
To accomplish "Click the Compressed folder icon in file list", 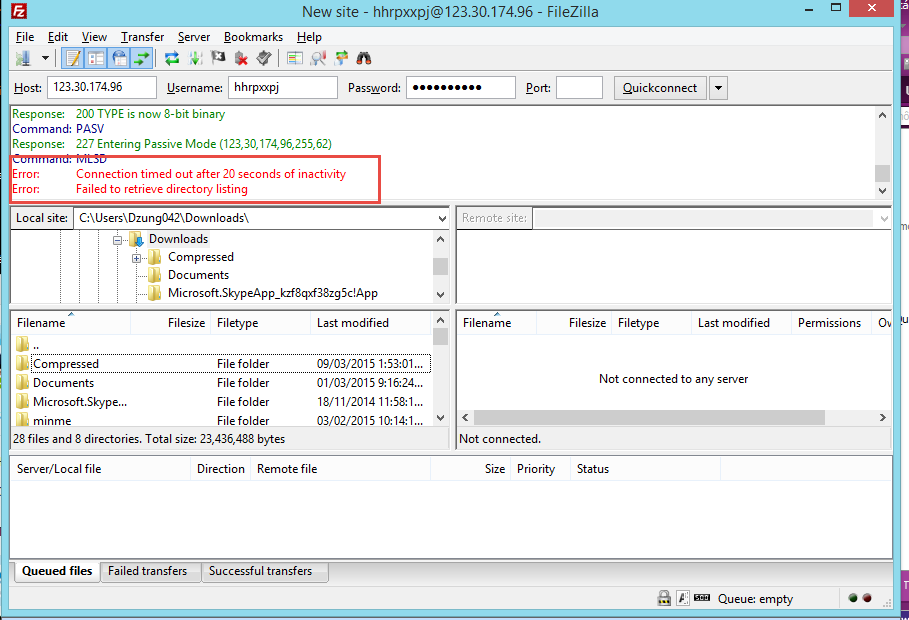I will coord(23,364).
